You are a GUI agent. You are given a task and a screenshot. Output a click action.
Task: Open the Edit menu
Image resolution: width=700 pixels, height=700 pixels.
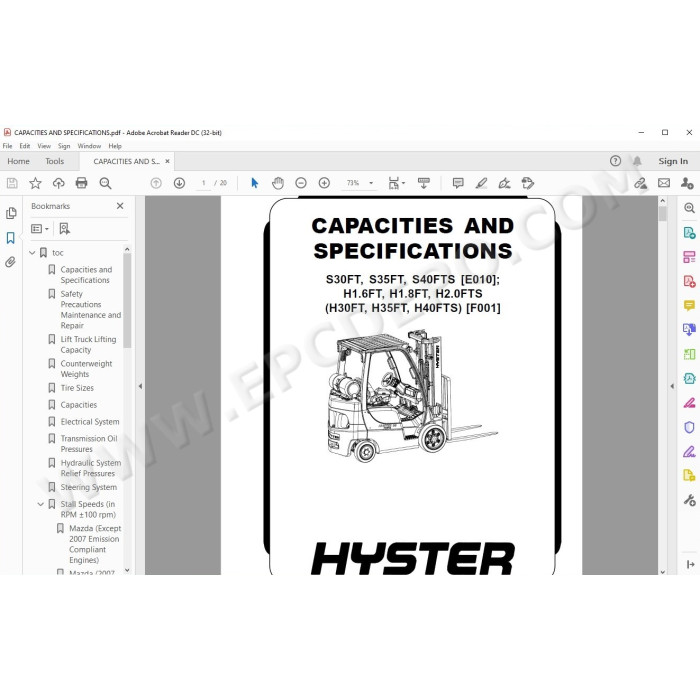click(25, 146)
